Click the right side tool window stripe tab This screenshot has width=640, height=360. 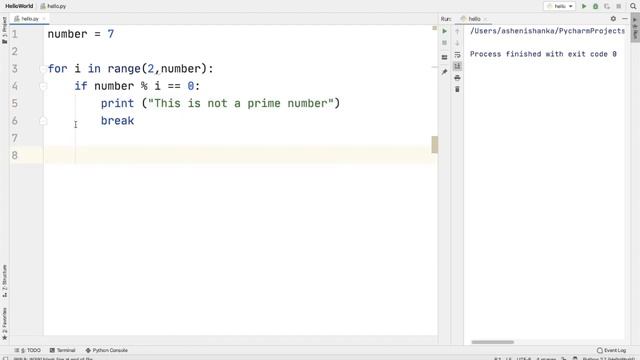click(635, 28)
